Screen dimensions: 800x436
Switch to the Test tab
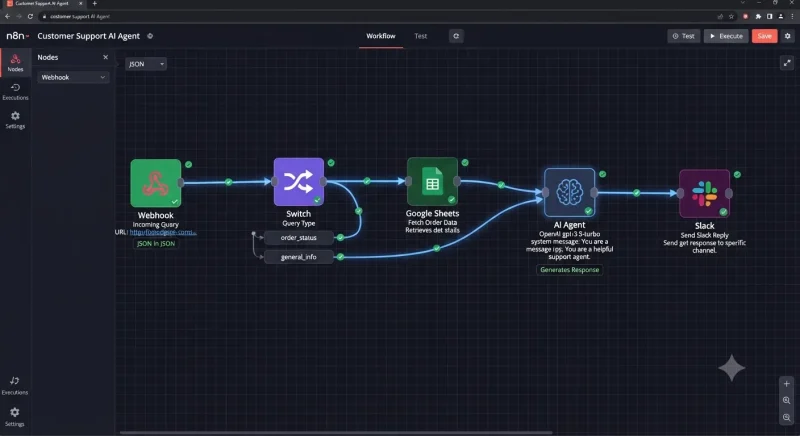420,36
